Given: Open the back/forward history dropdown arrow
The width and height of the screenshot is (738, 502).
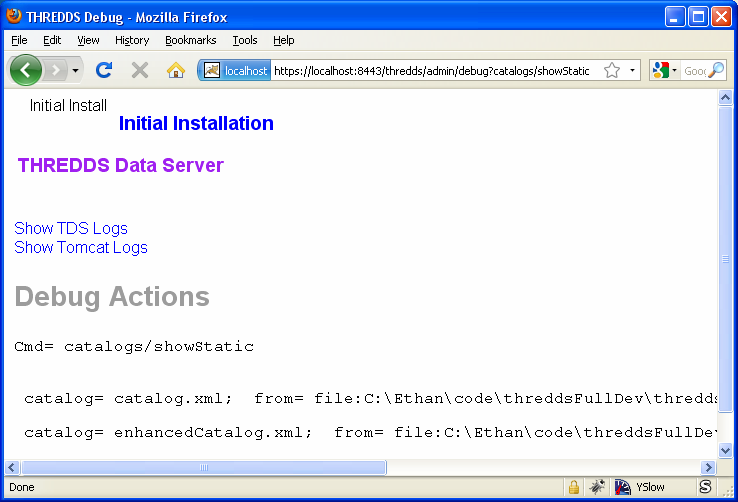Looking at the screenshot, I should [x=76, y=71].
